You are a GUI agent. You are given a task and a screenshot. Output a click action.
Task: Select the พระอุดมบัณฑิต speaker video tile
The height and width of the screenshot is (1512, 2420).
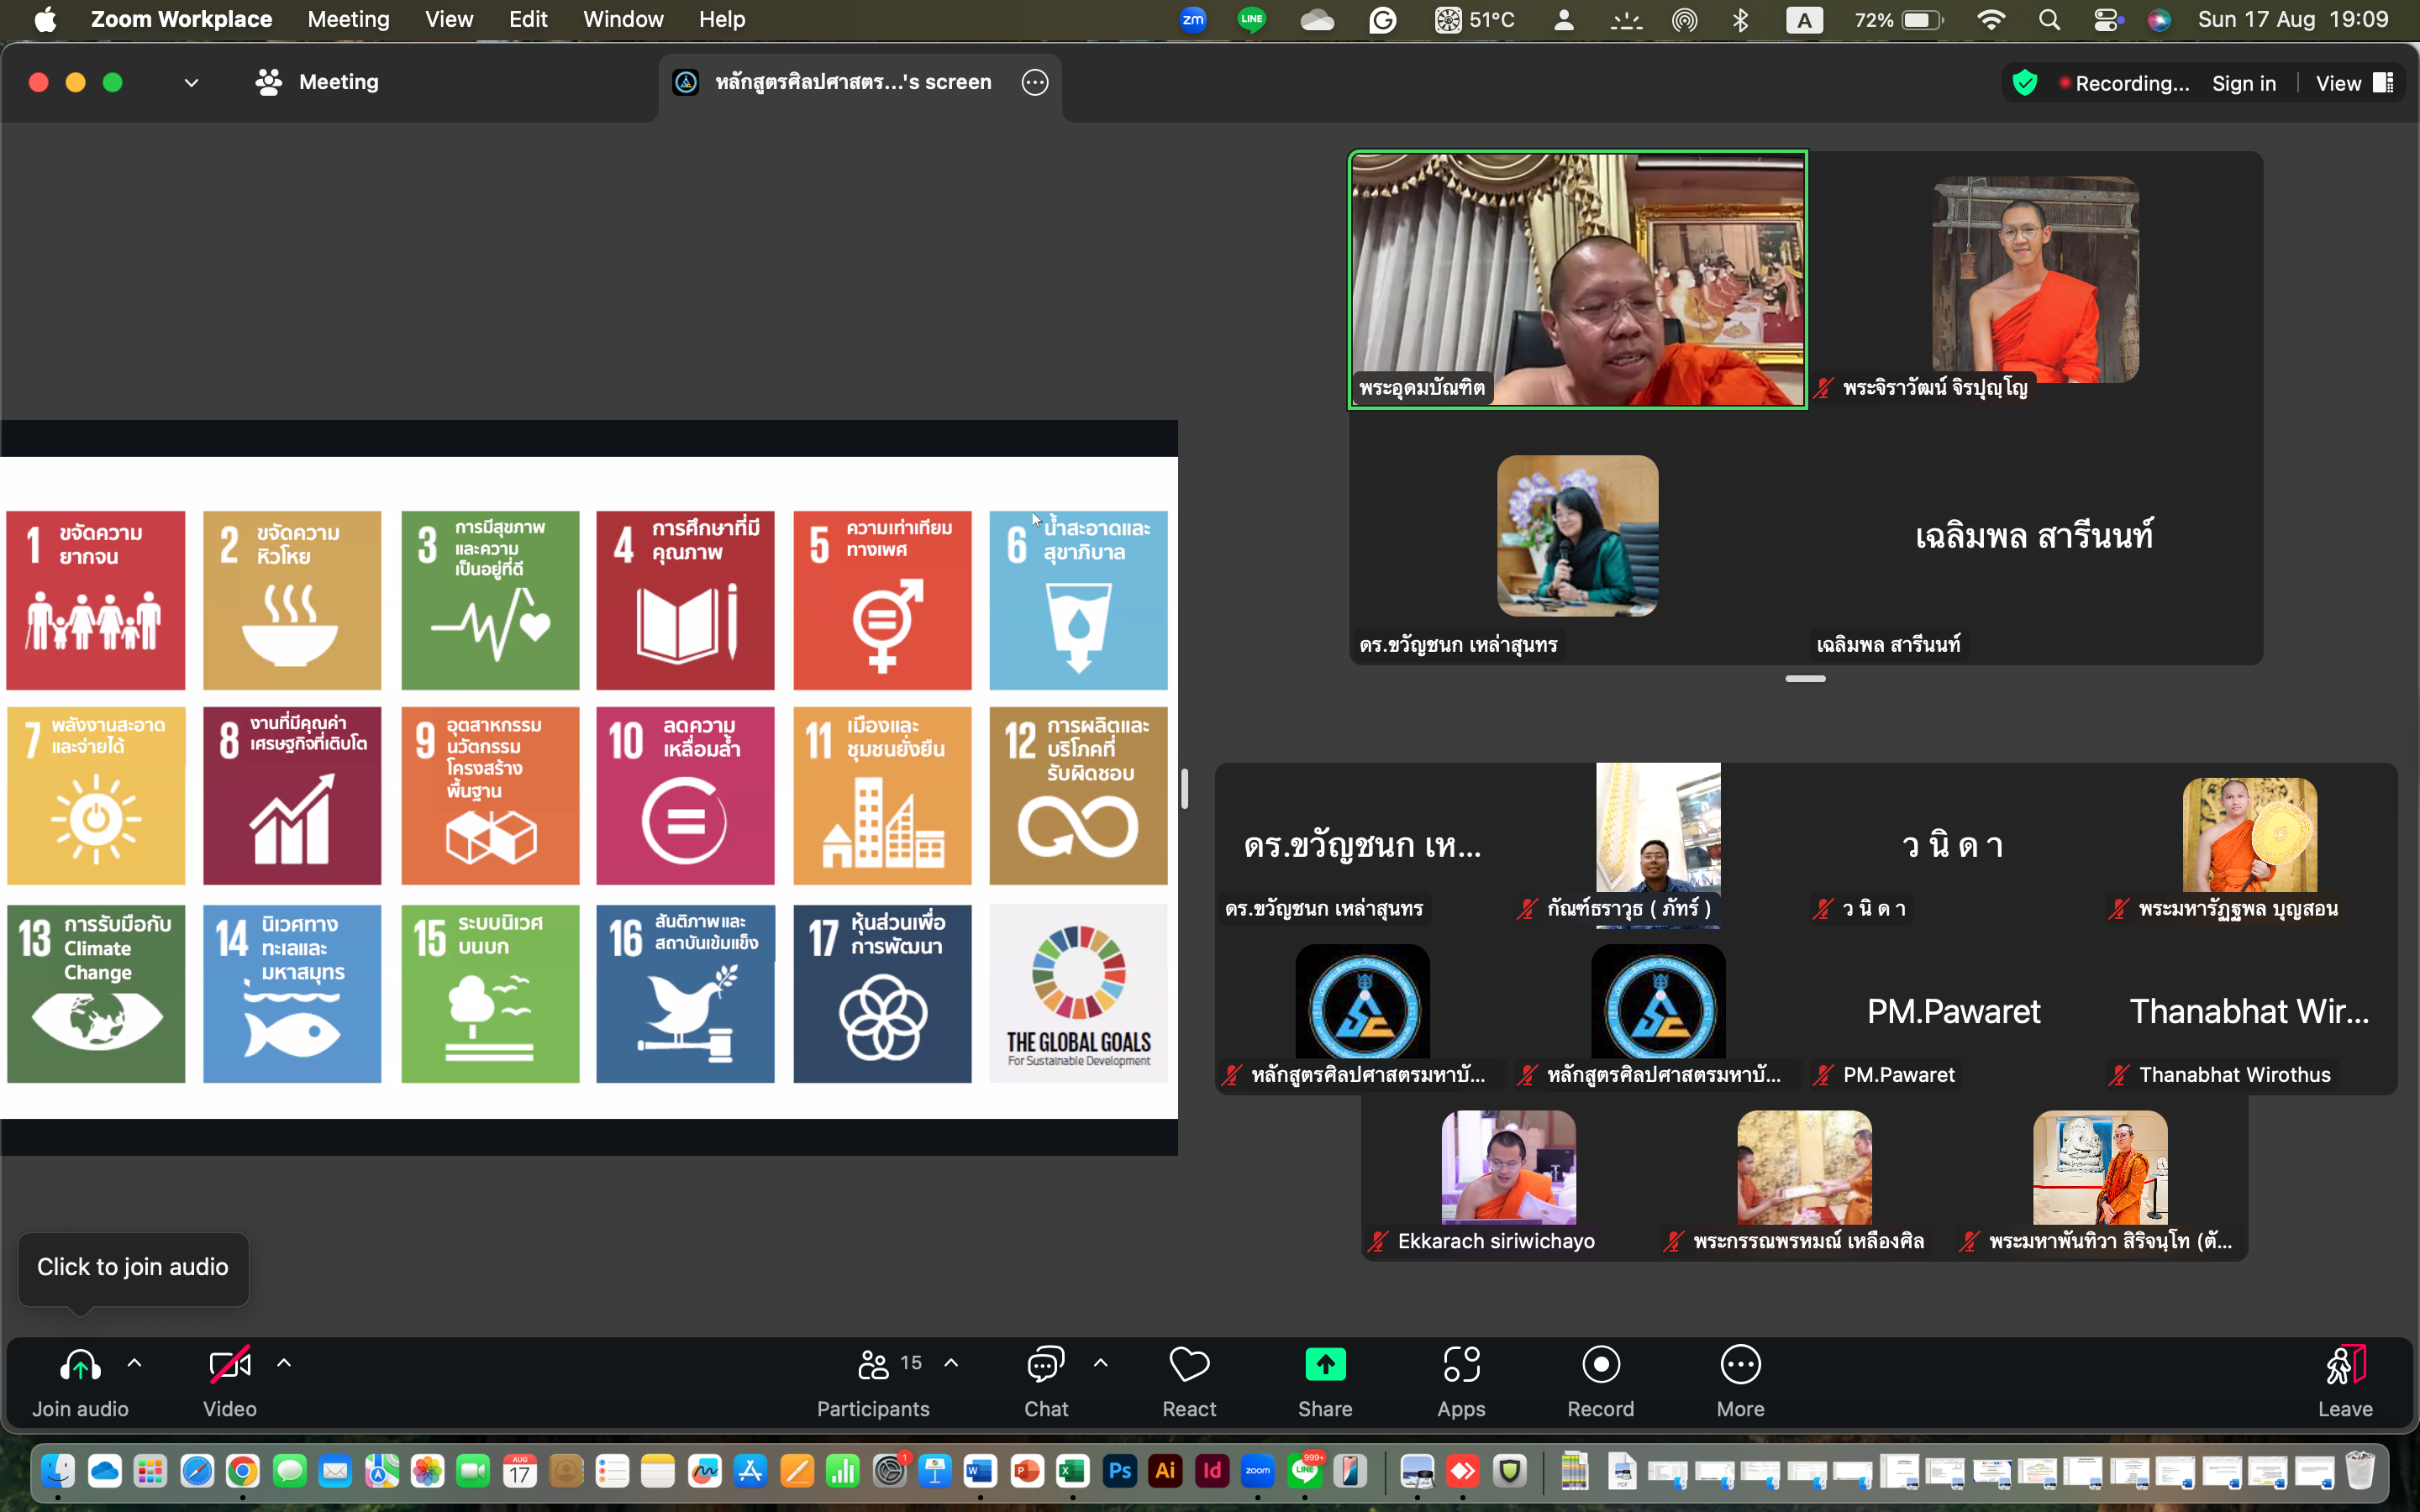click(x=1578, y=280)
